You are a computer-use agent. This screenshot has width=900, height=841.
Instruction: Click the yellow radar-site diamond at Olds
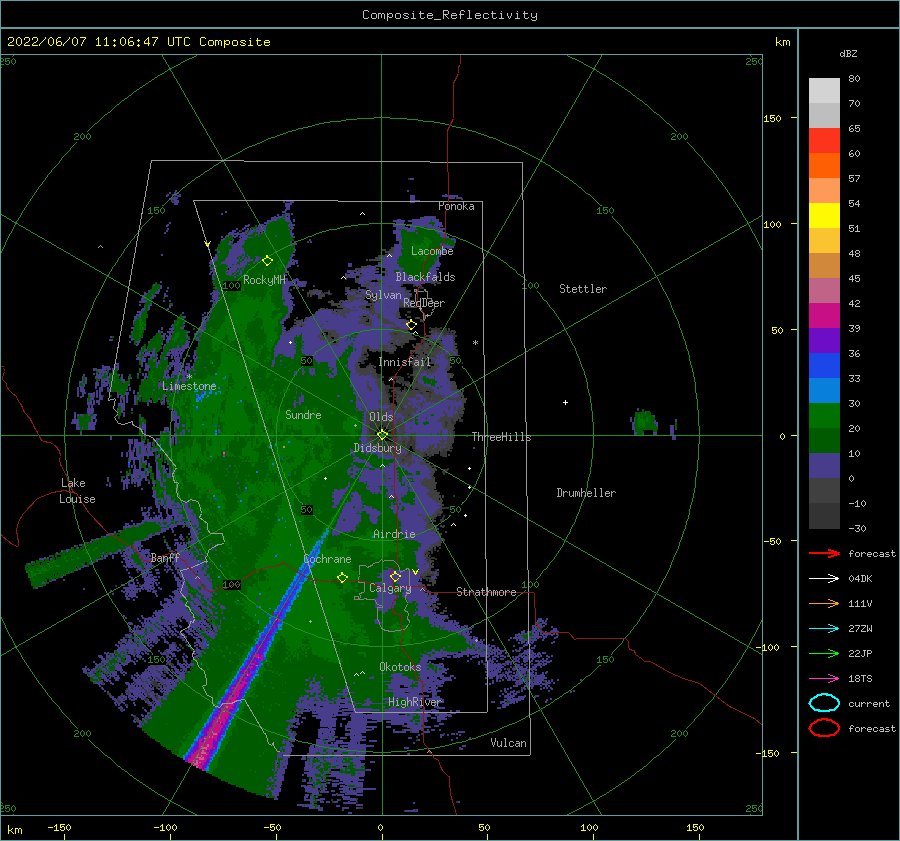click(x=382, y=435)
